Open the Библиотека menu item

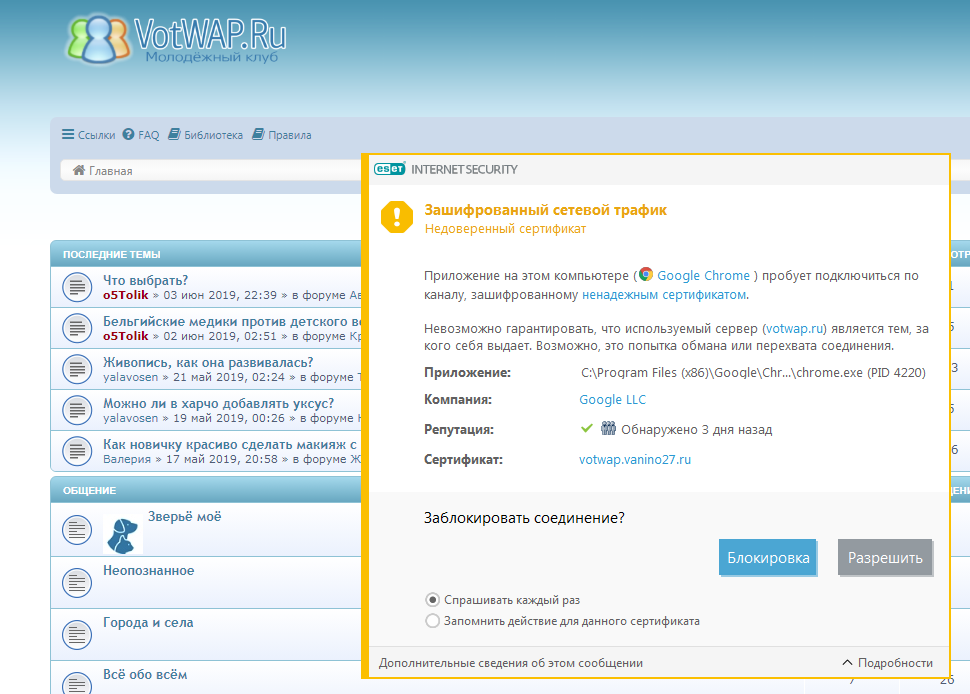click(206, 135)
